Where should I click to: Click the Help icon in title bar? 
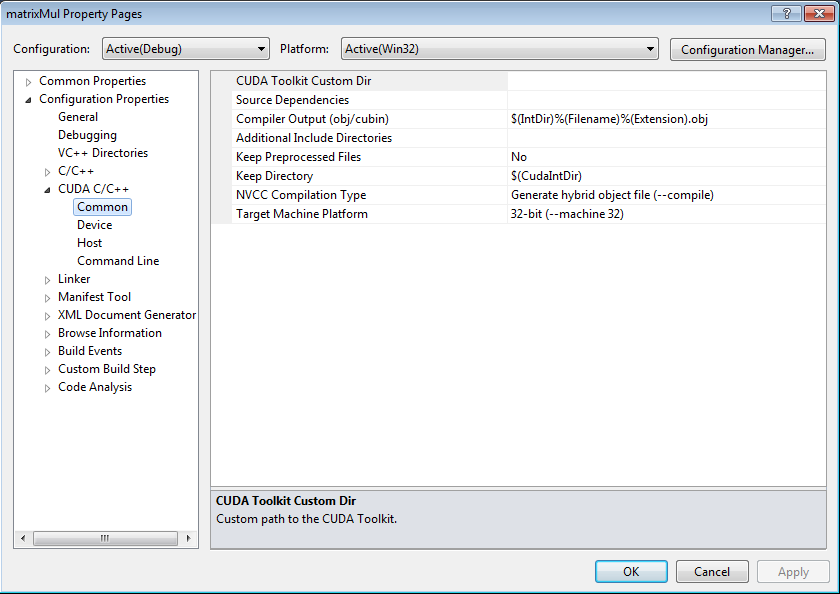pos(786,13)
